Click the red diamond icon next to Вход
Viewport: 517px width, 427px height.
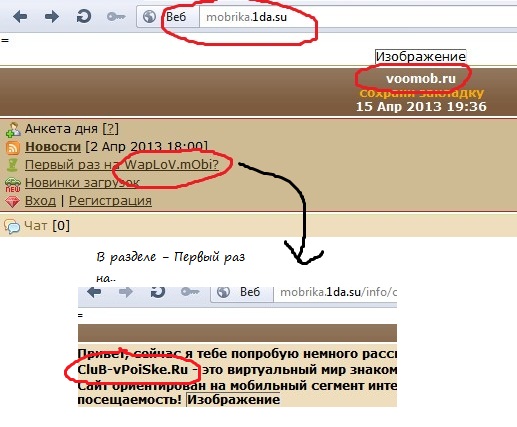(12, 202)
